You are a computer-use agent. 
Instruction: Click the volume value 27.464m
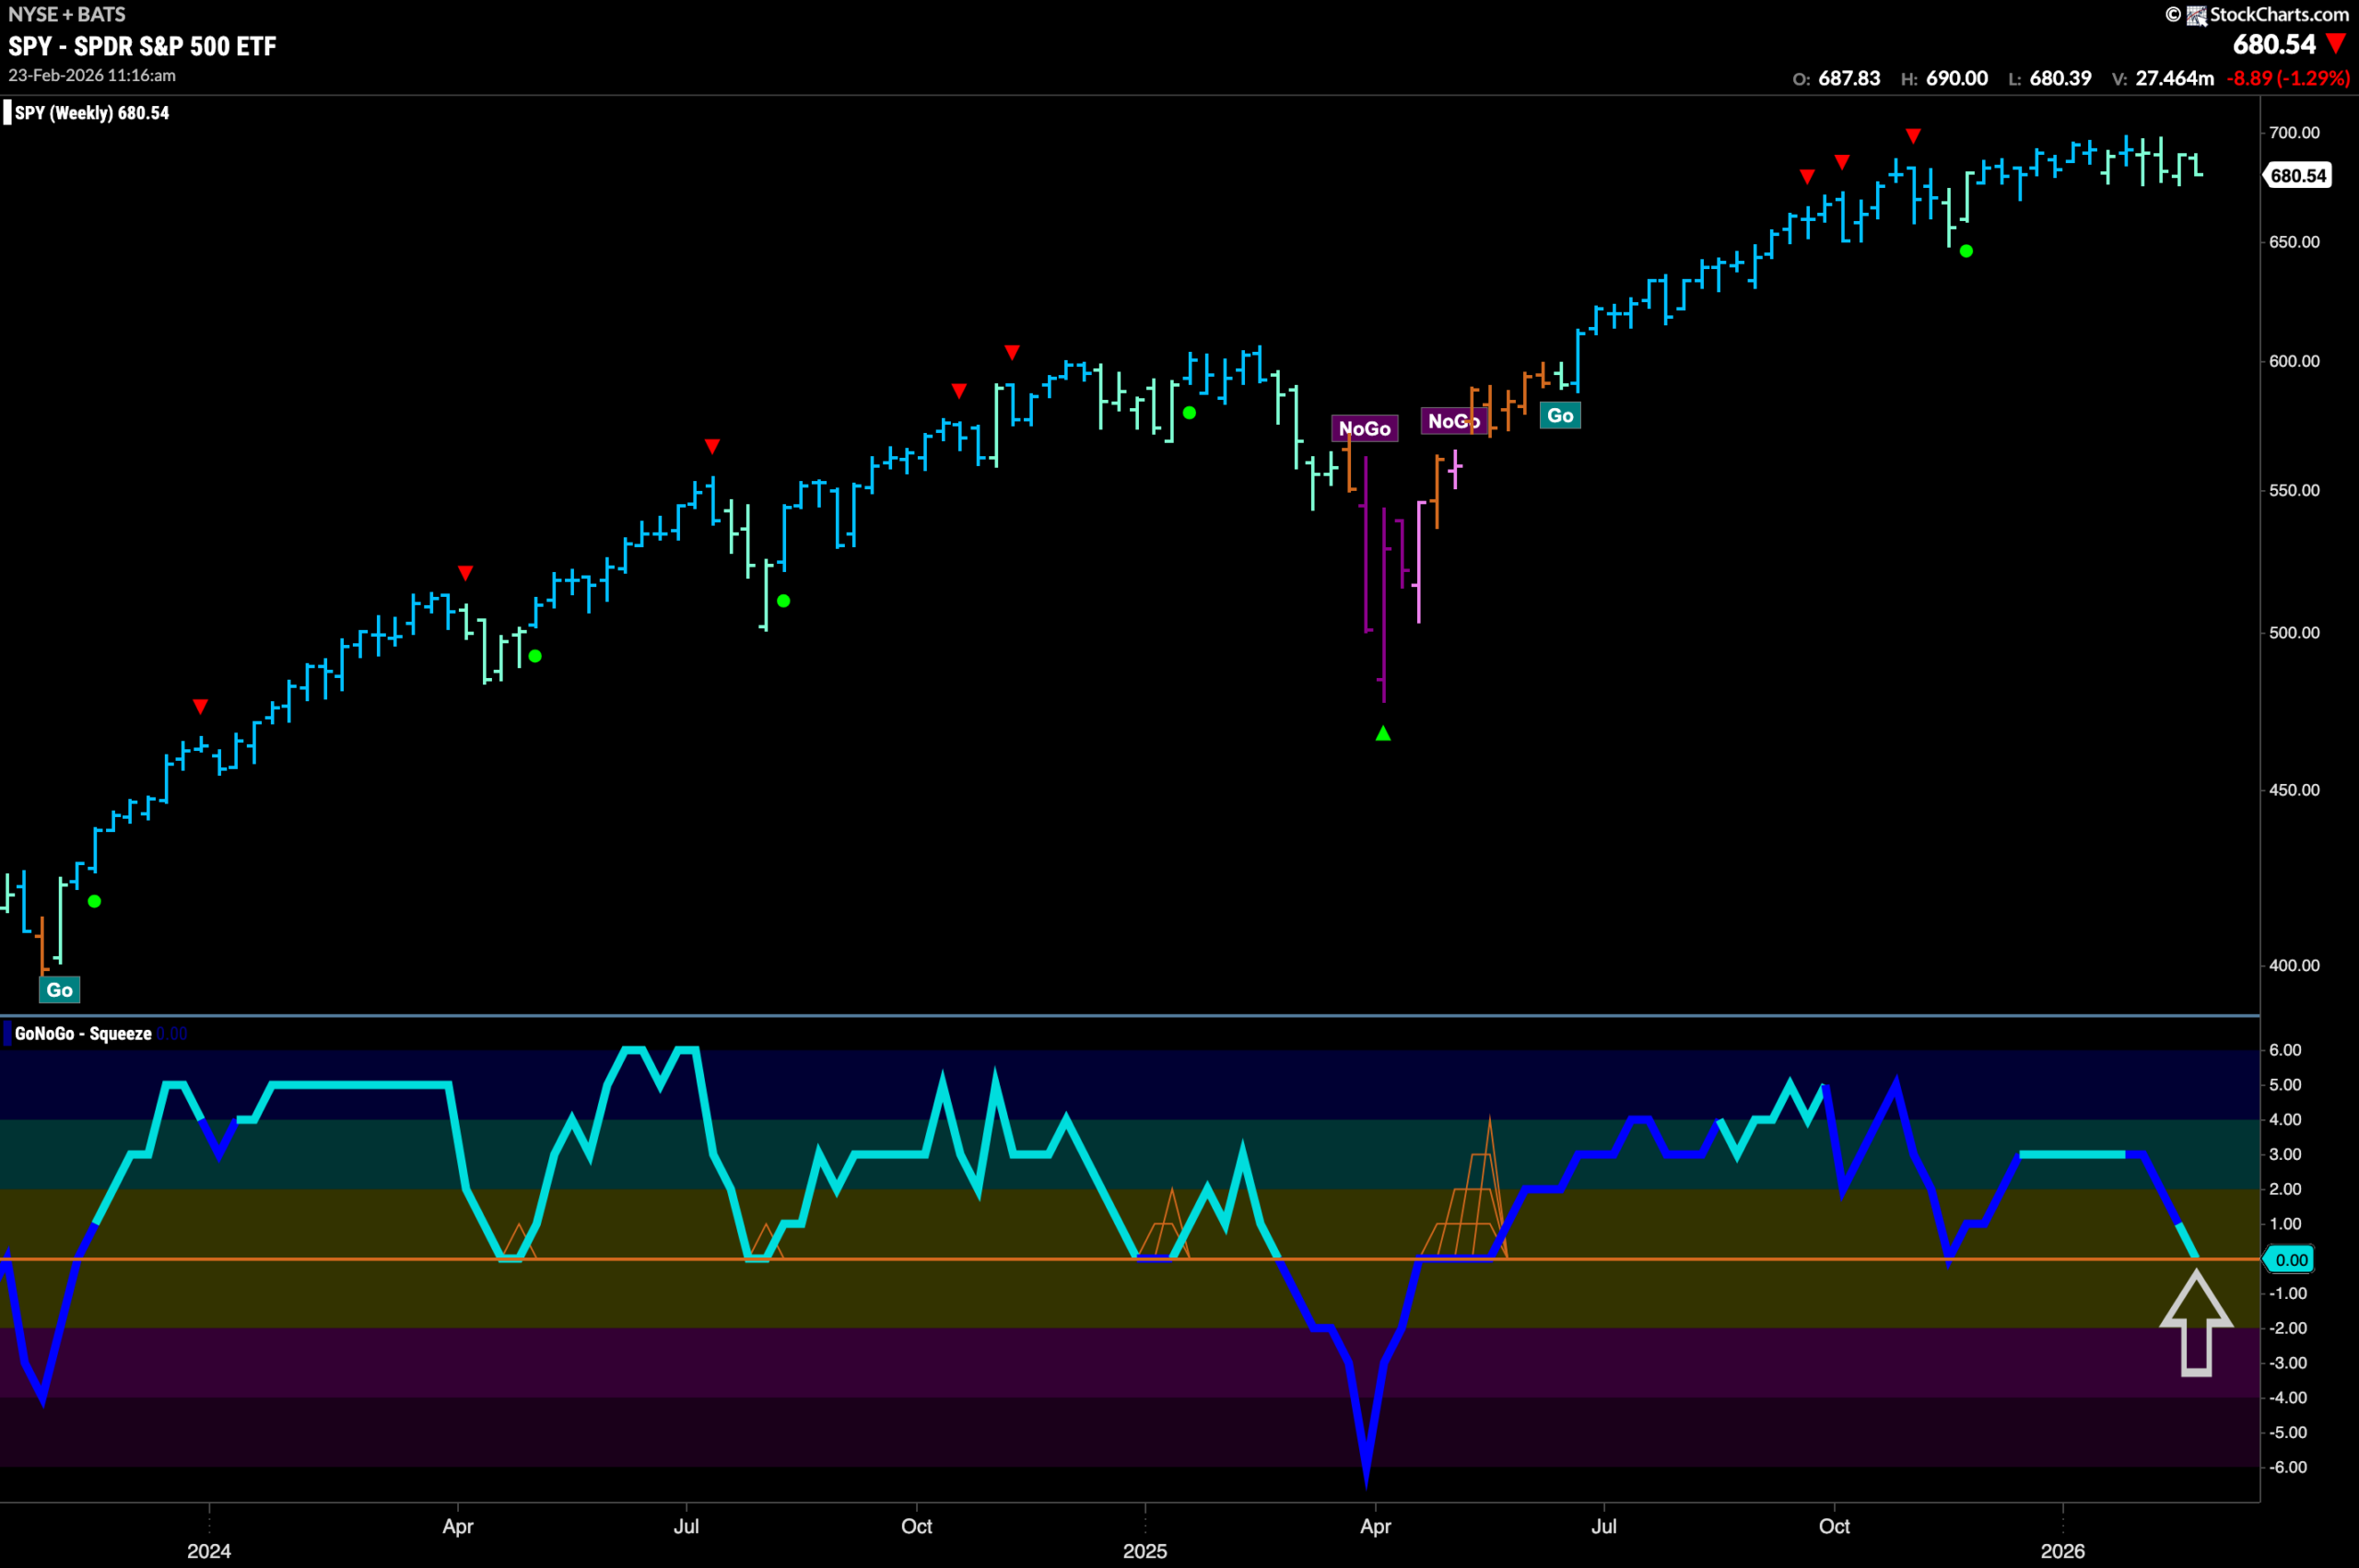[x=2174, y=78]
